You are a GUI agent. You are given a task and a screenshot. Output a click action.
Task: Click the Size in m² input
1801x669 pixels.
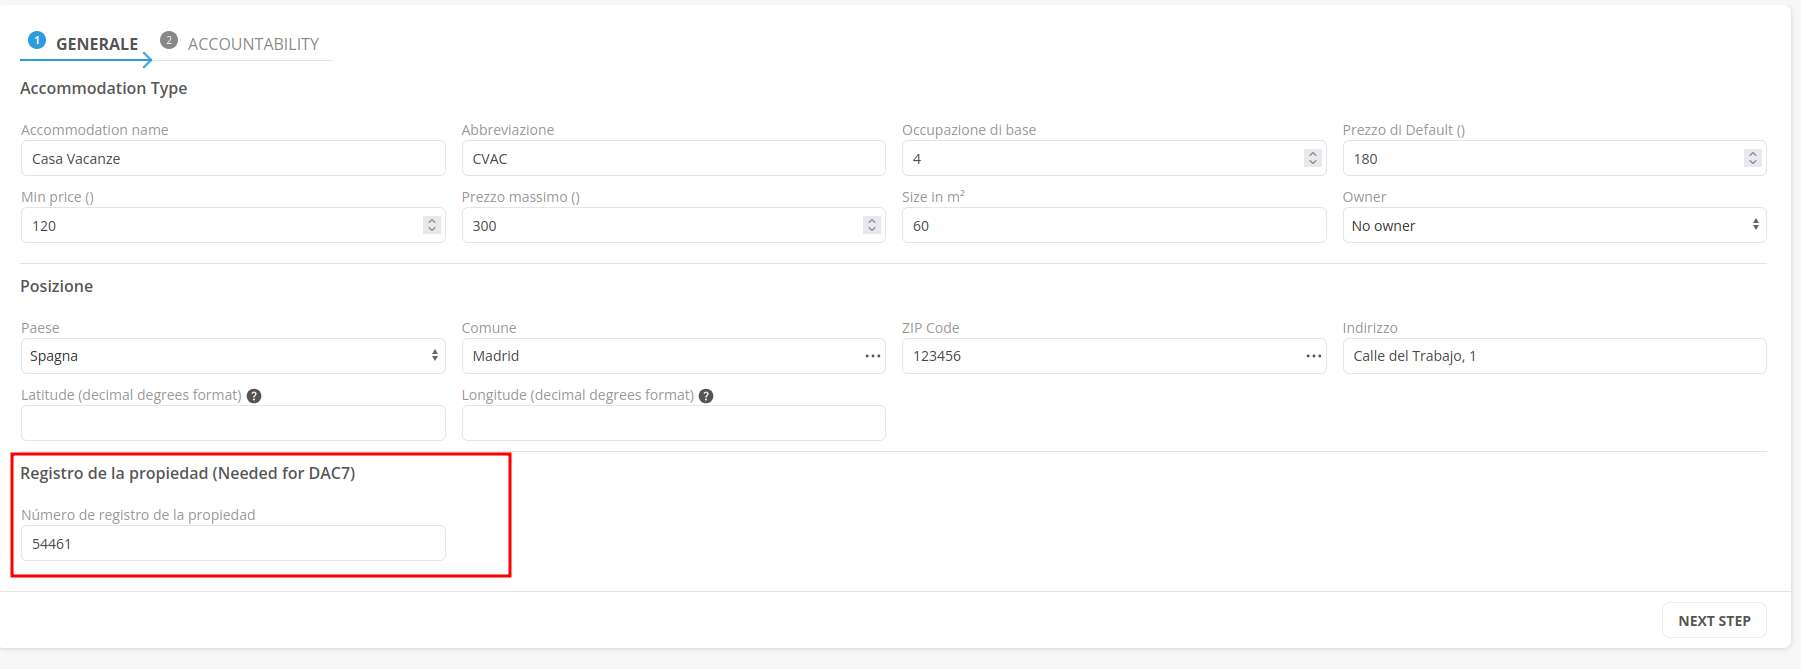(x=1112, y=225)
